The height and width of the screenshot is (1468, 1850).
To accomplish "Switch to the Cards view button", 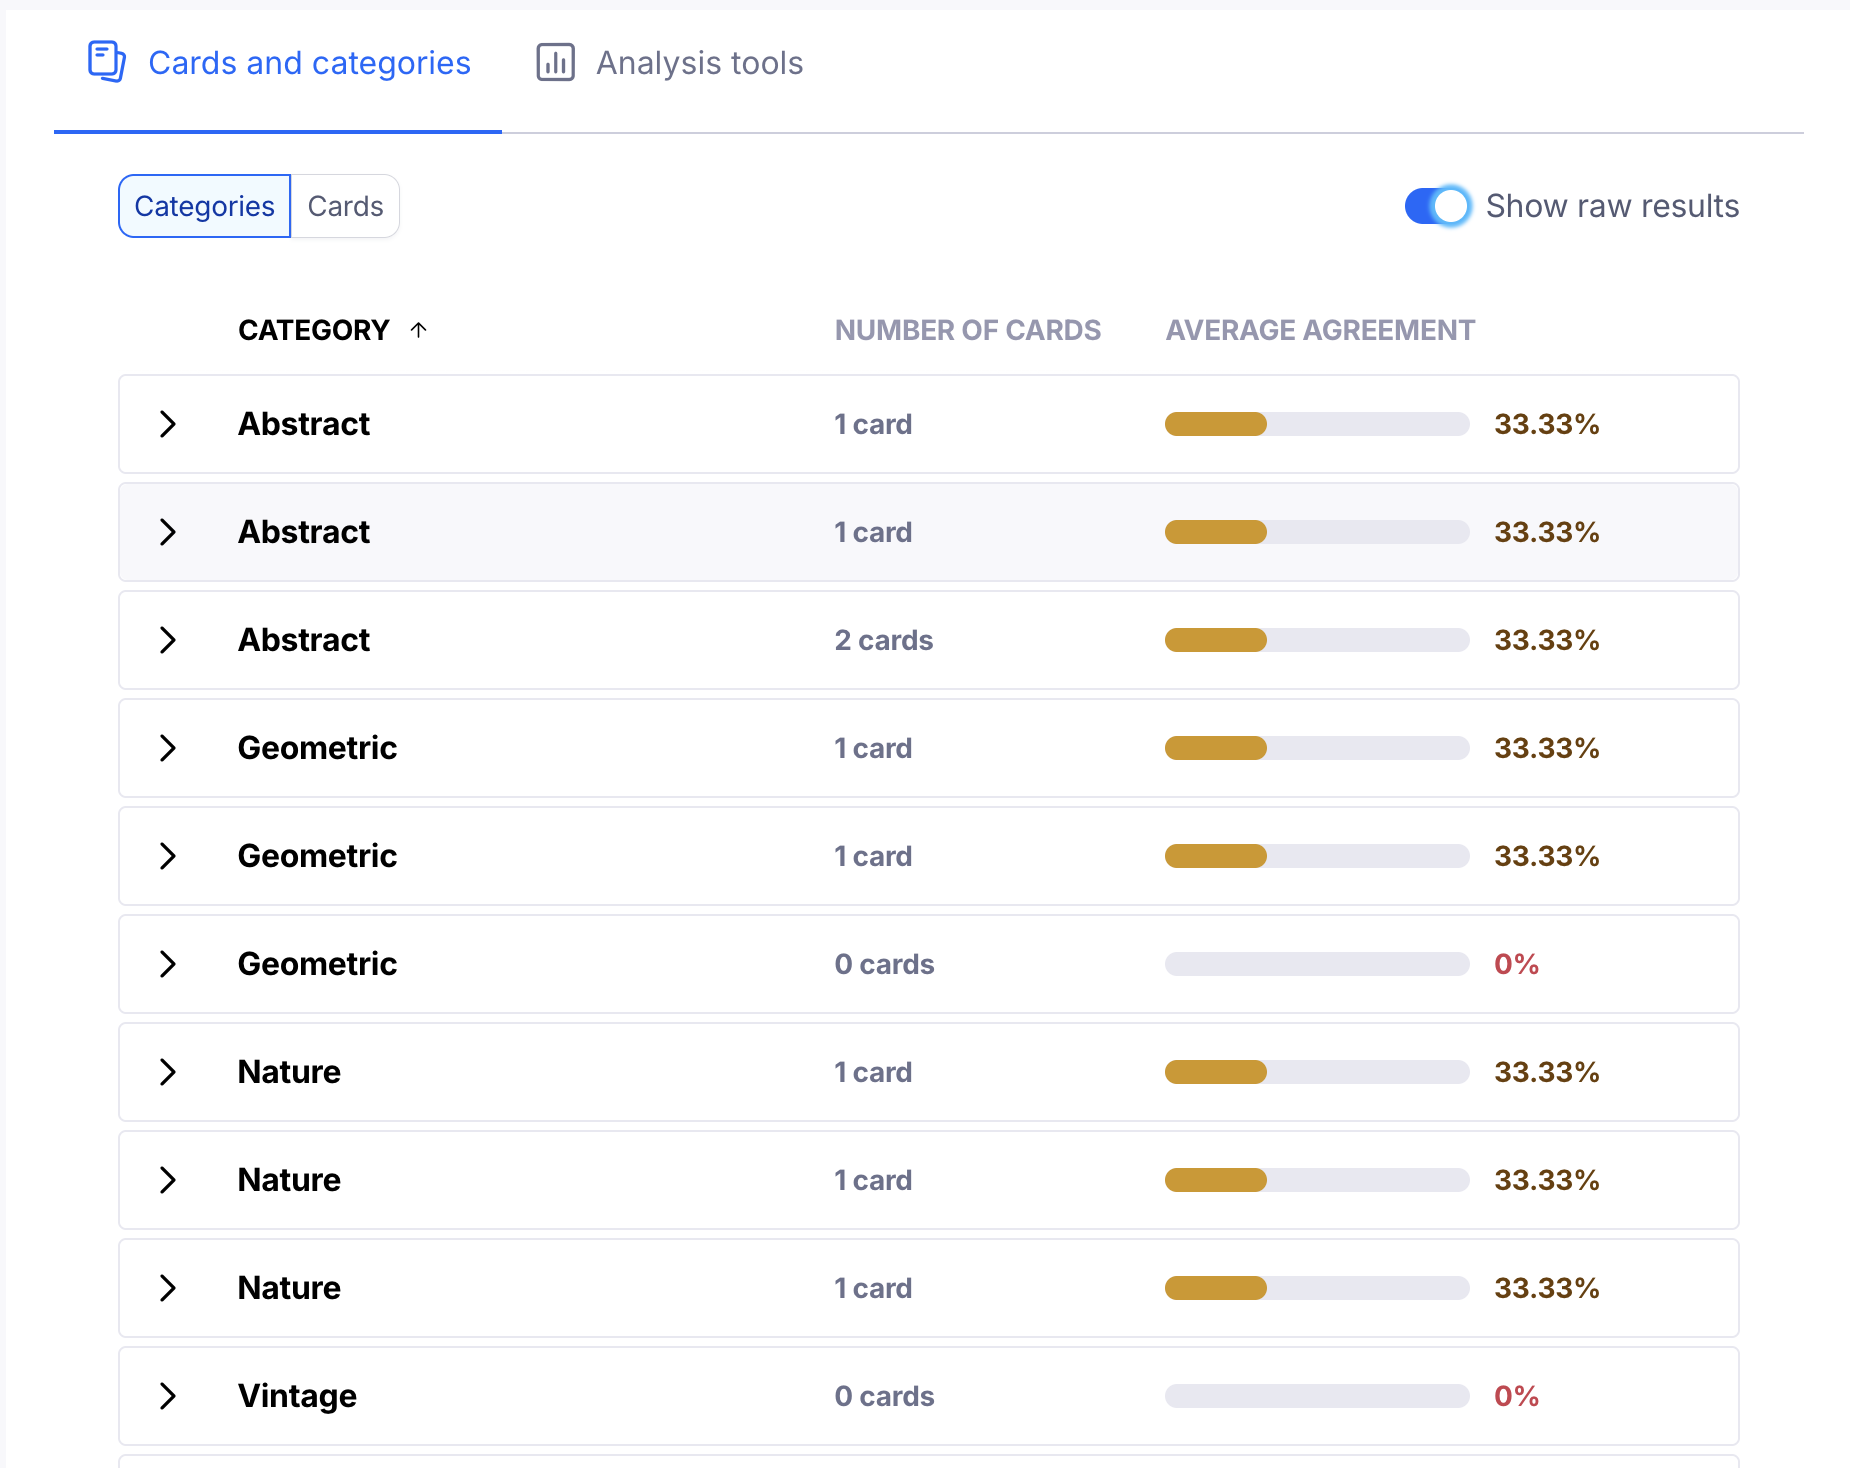I will pyautogui.click(x=345, y=206).
